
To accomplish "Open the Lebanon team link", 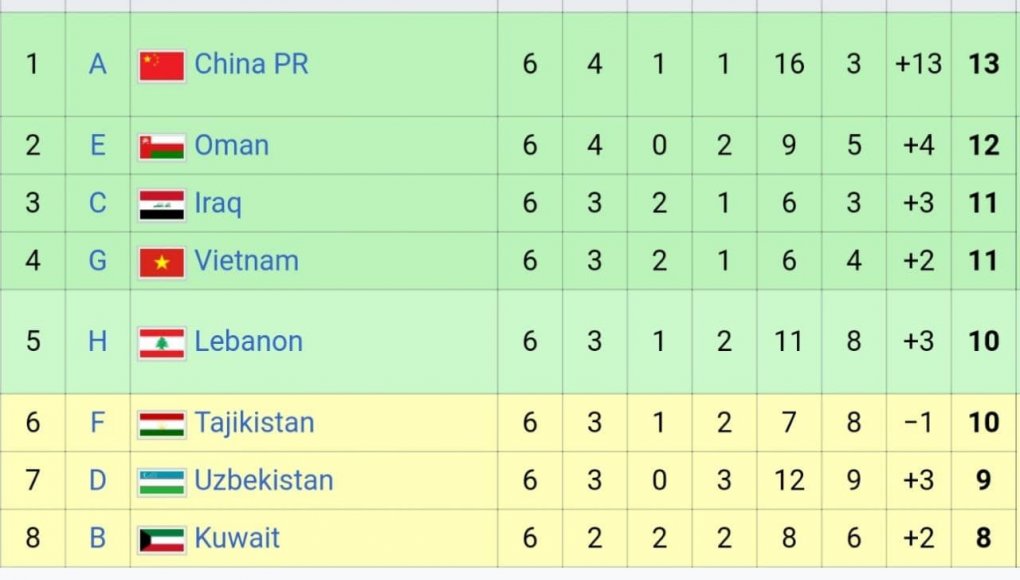I will click(x=248, y=341).
